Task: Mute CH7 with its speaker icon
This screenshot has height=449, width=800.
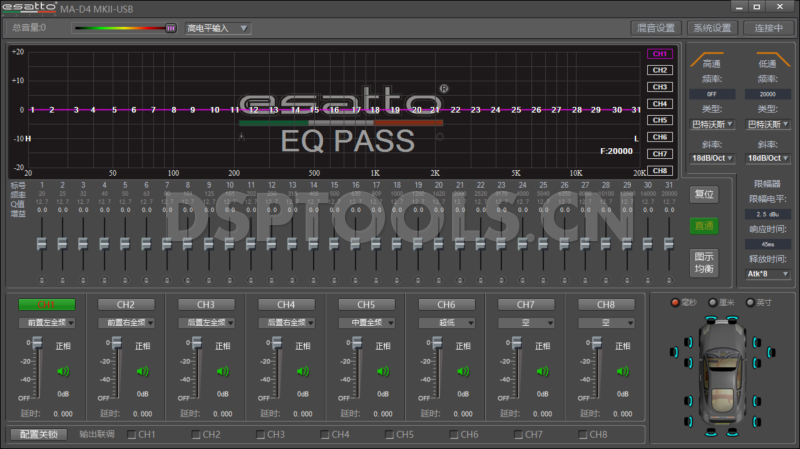Action: 542,371
